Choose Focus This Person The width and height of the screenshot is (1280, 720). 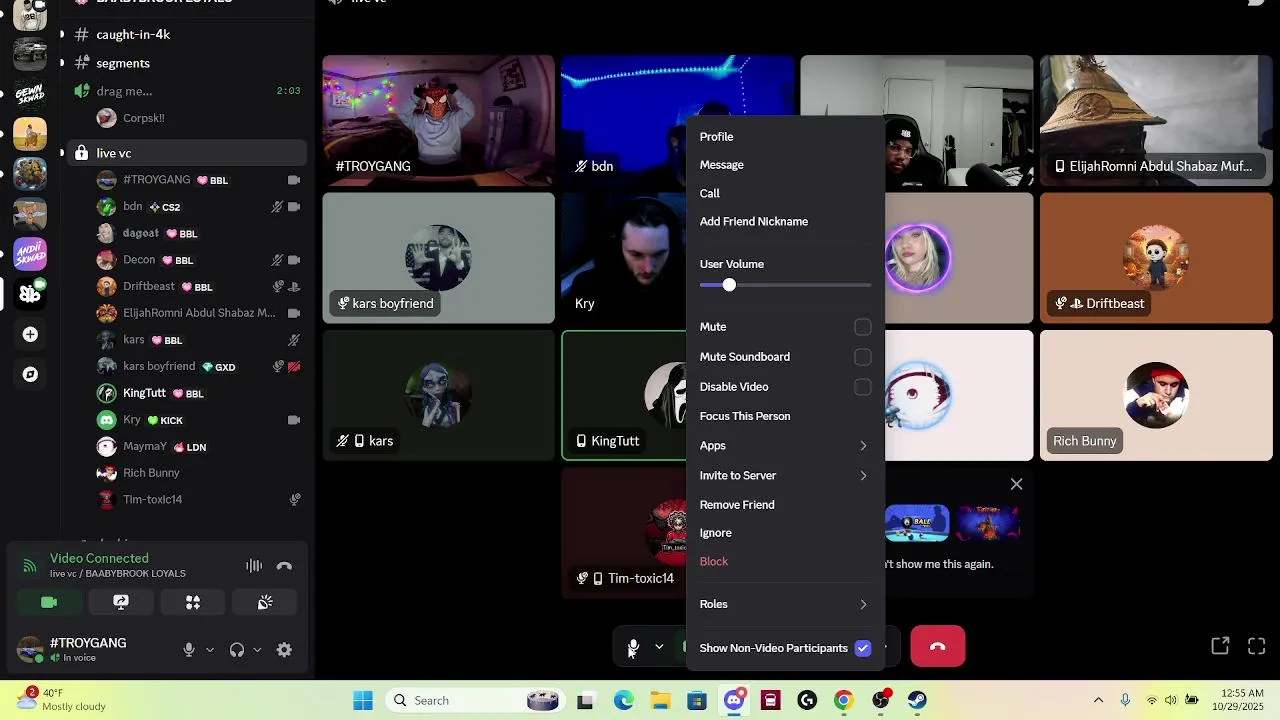pos(785,416)
